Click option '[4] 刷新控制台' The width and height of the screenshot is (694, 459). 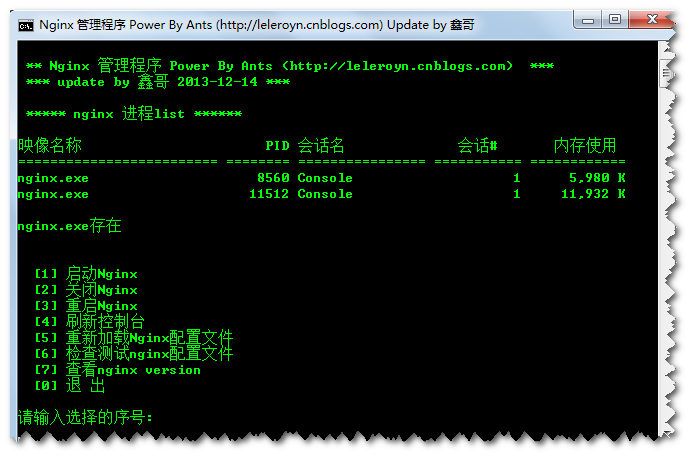[89, 322]
